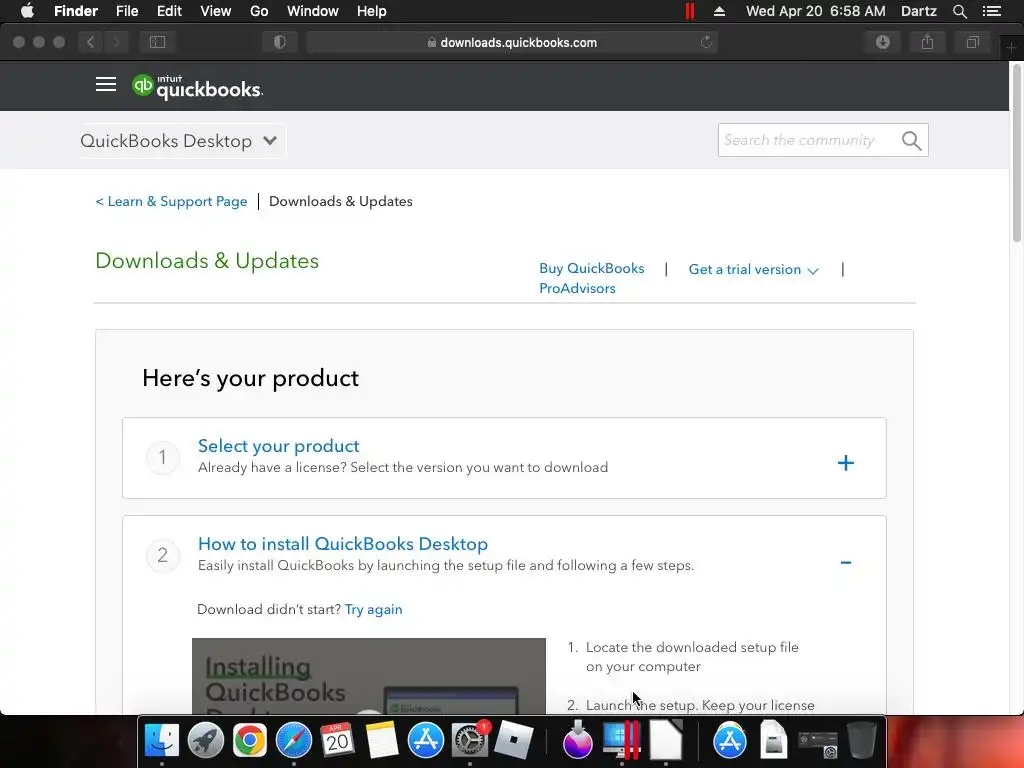
Task: Click the Downloads & Updates breadcrumb text
Action: point(341,201)
